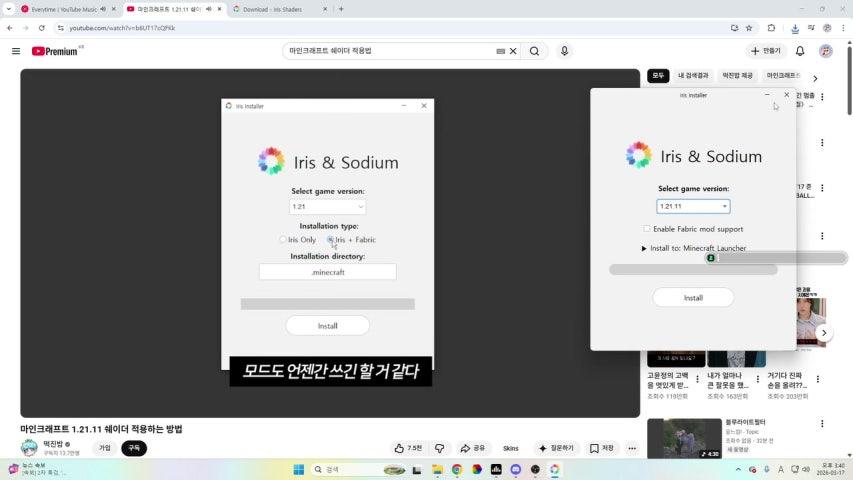This screenshot has height=480, width=853.
Task: Open tab search dropdown in Chrome
Action: (9, 9)
